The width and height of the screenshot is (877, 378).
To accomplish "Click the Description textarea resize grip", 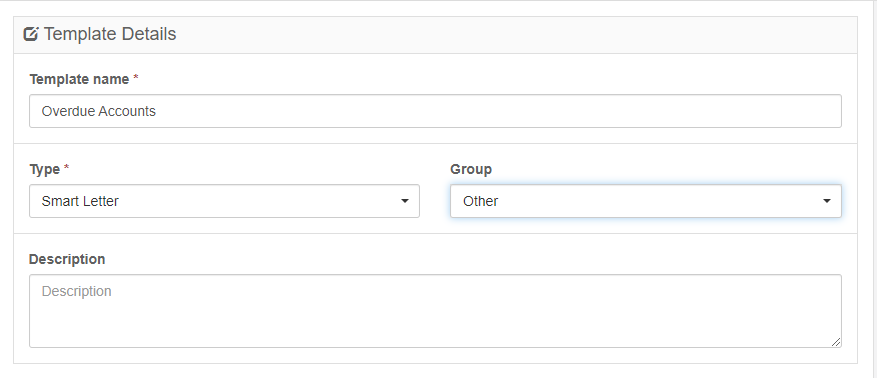I will point(836,342).
